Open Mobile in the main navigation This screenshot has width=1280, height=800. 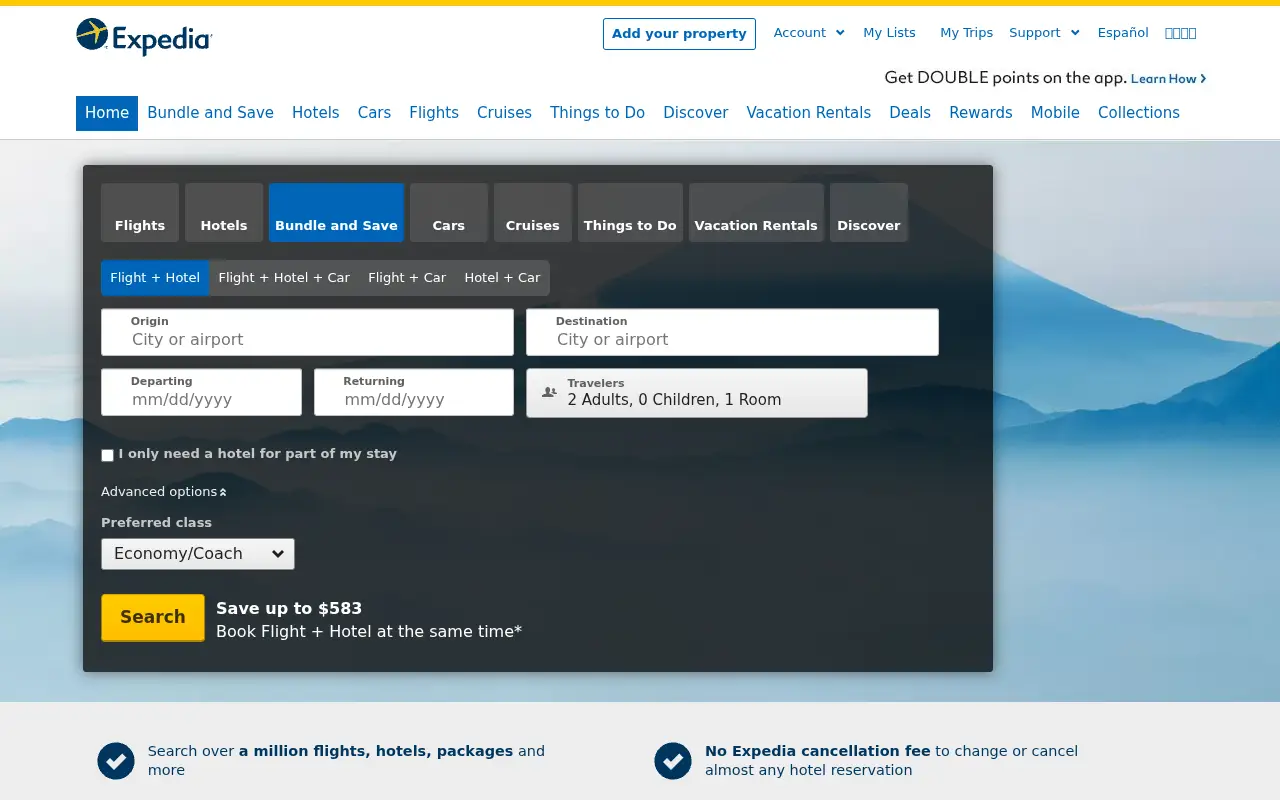[x=1055, y=113]
